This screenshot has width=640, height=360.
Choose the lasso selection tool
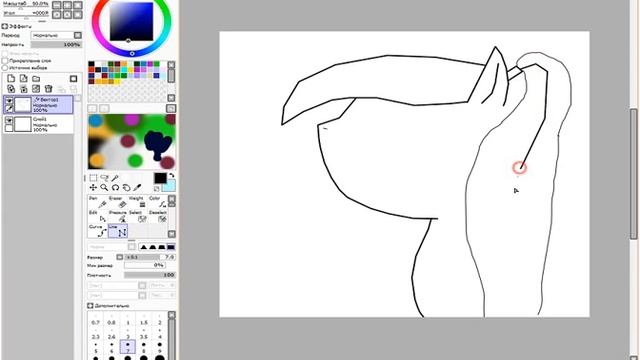[104, 178]
